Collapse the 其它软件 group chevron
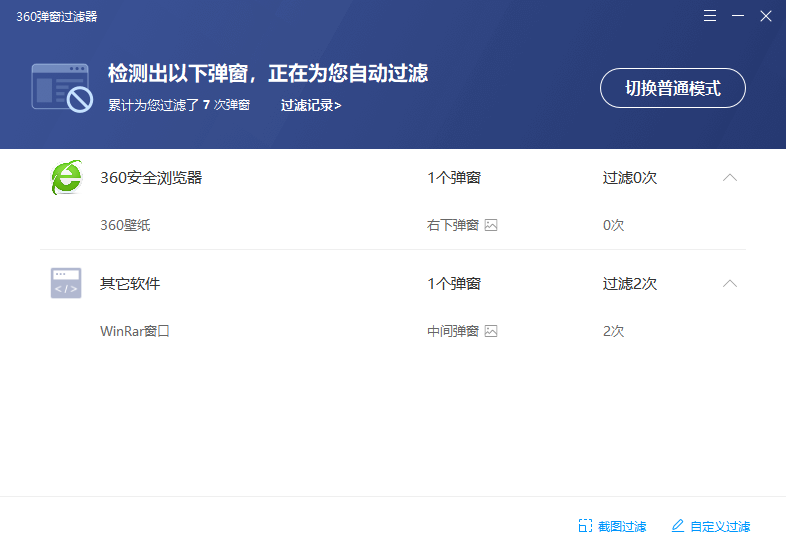The height and width of the screenshot is (550, 786). pos(730,283)
